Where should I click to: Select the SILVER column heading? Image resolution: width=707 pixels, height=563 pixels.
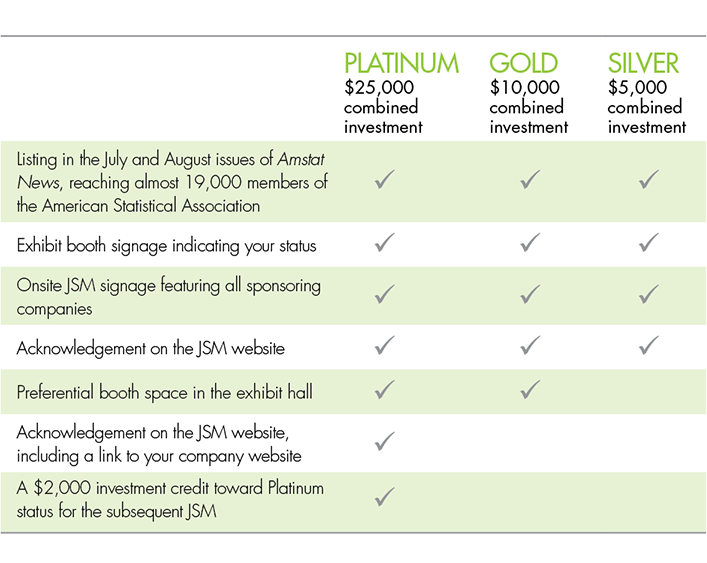pos(643,63)
